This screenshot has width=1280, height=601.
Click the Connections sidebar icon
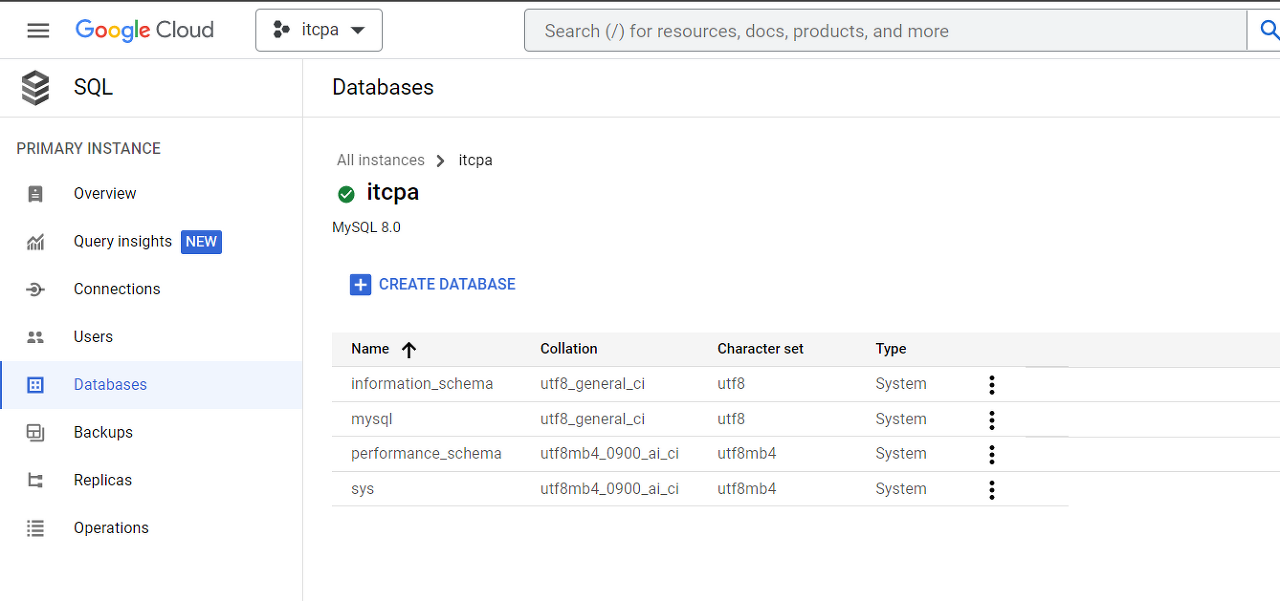(36, 290)
